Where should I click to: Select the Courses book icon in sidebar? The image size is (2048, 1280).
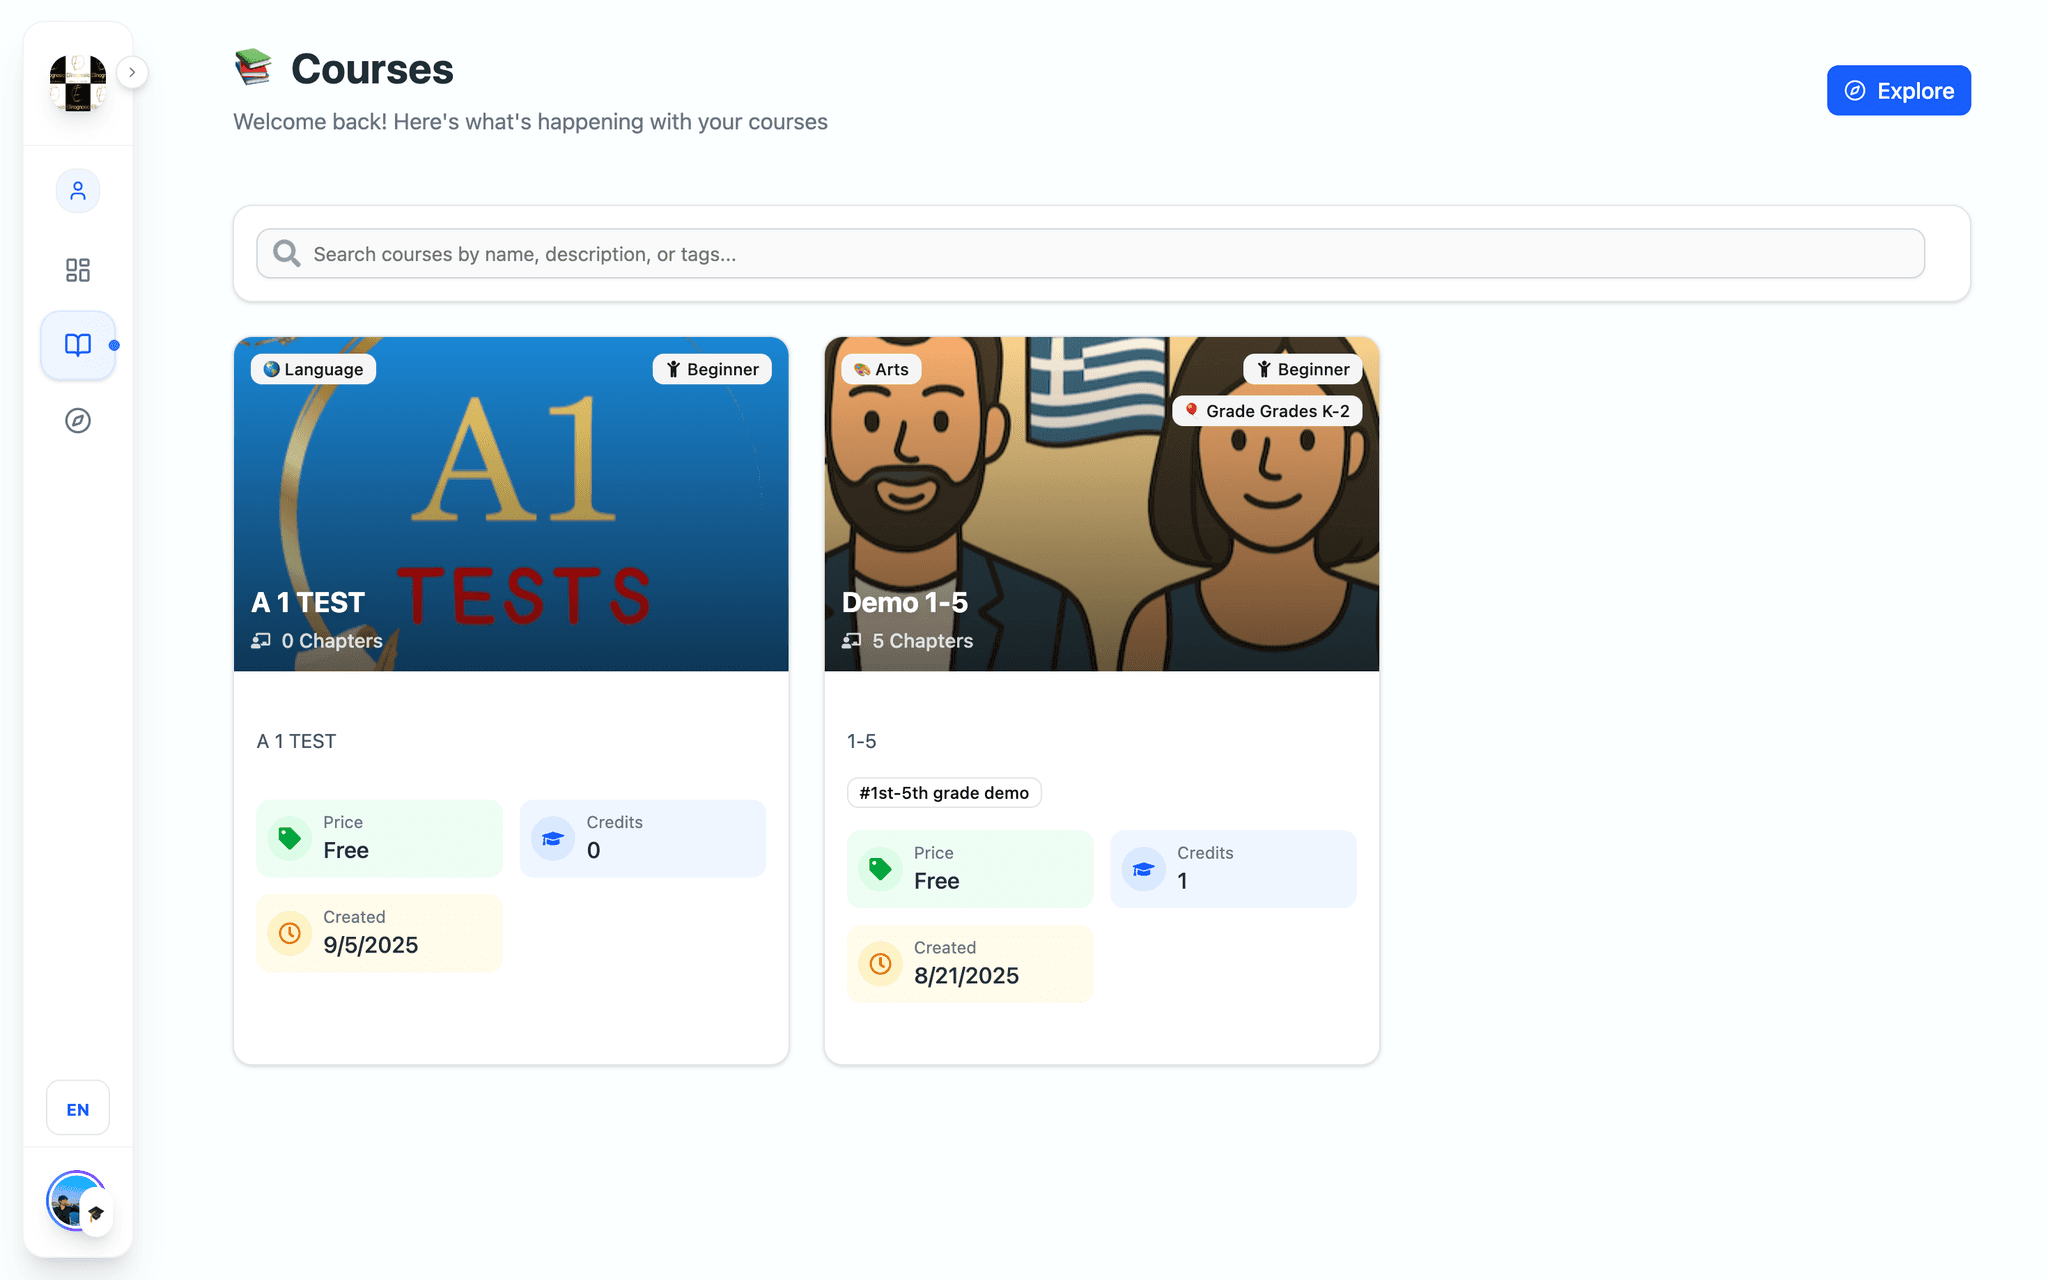click(x=78, y=345)
